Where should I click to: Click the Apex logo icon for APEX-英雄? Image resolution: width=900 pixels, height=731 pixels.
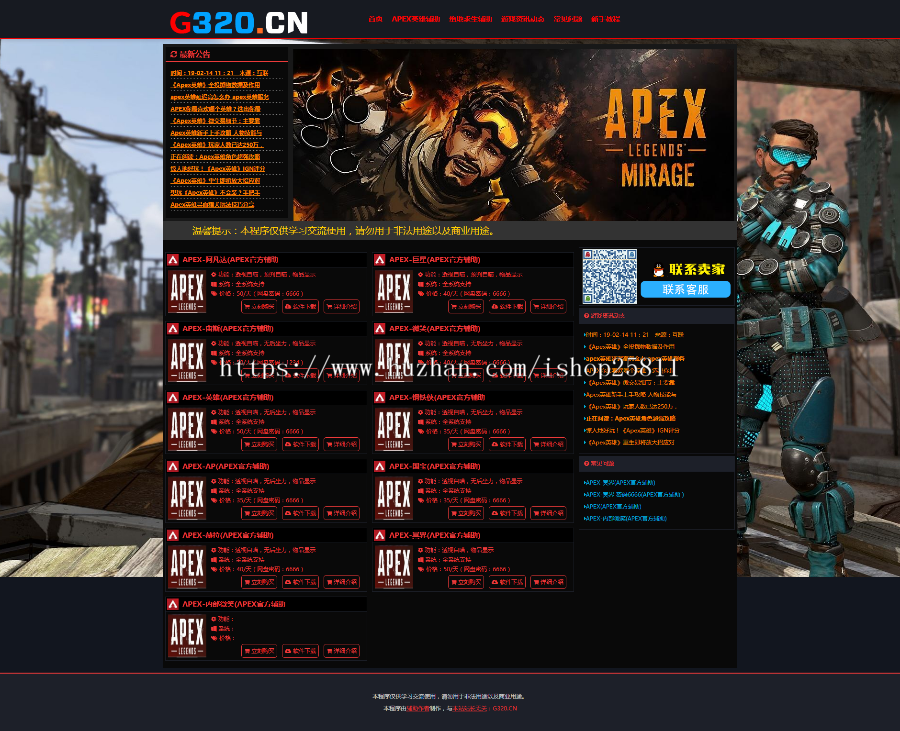click(173, 398)
